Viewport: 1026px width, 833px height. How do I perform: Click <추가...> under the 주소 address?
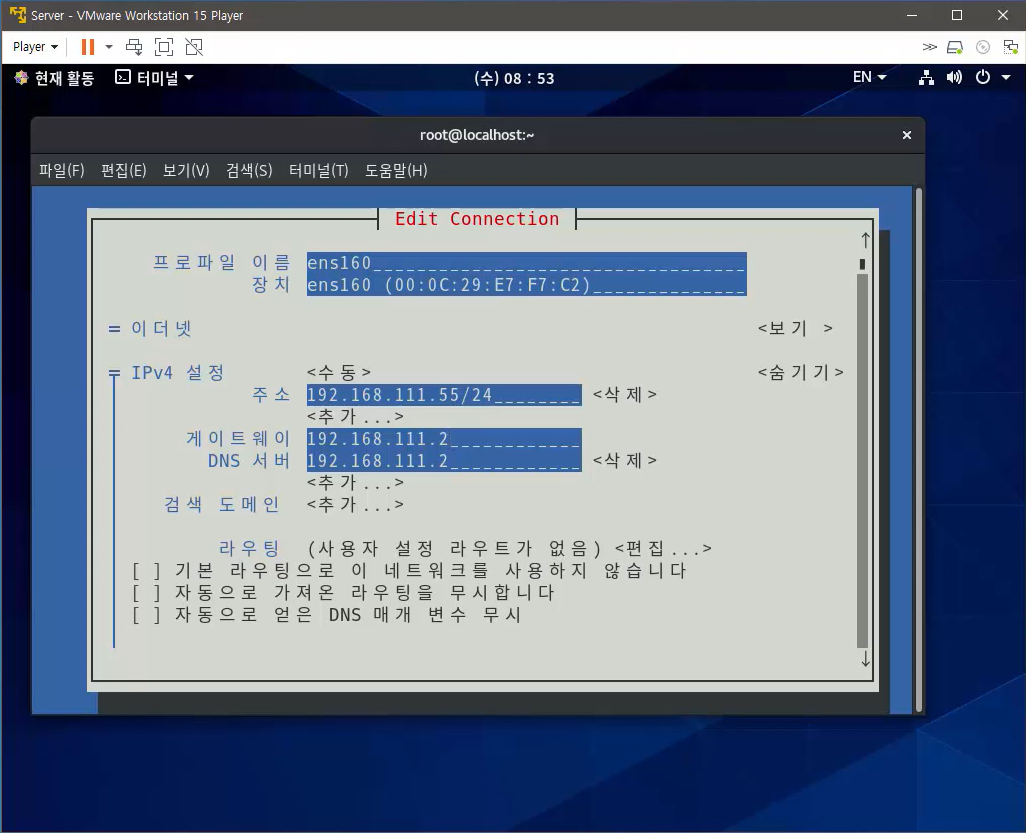point(355,416)
